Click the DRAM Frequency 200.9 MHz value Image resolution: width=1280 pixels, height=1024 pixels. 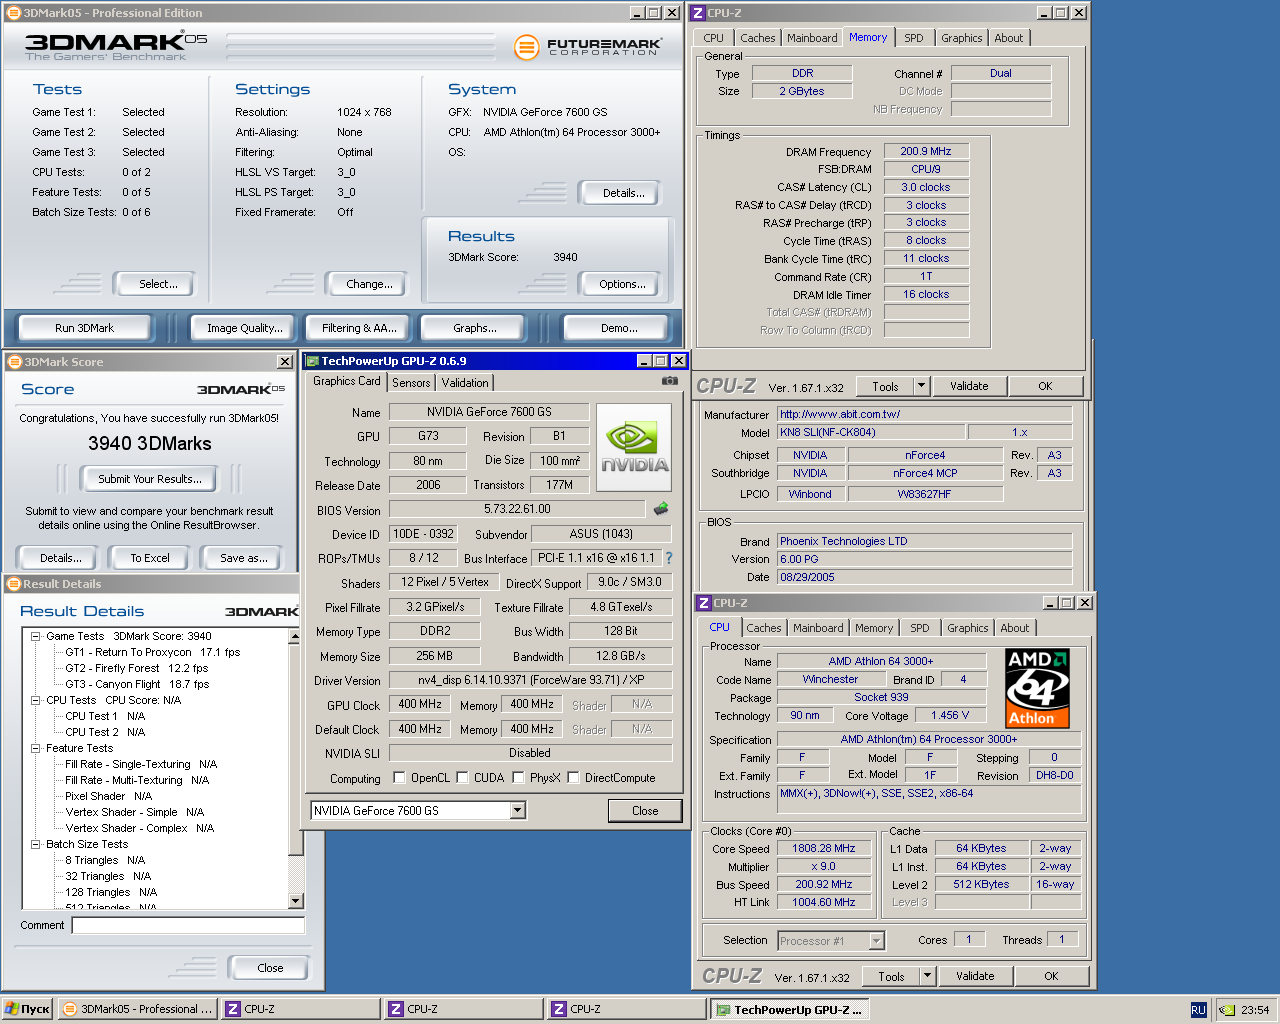pos(926,151)
